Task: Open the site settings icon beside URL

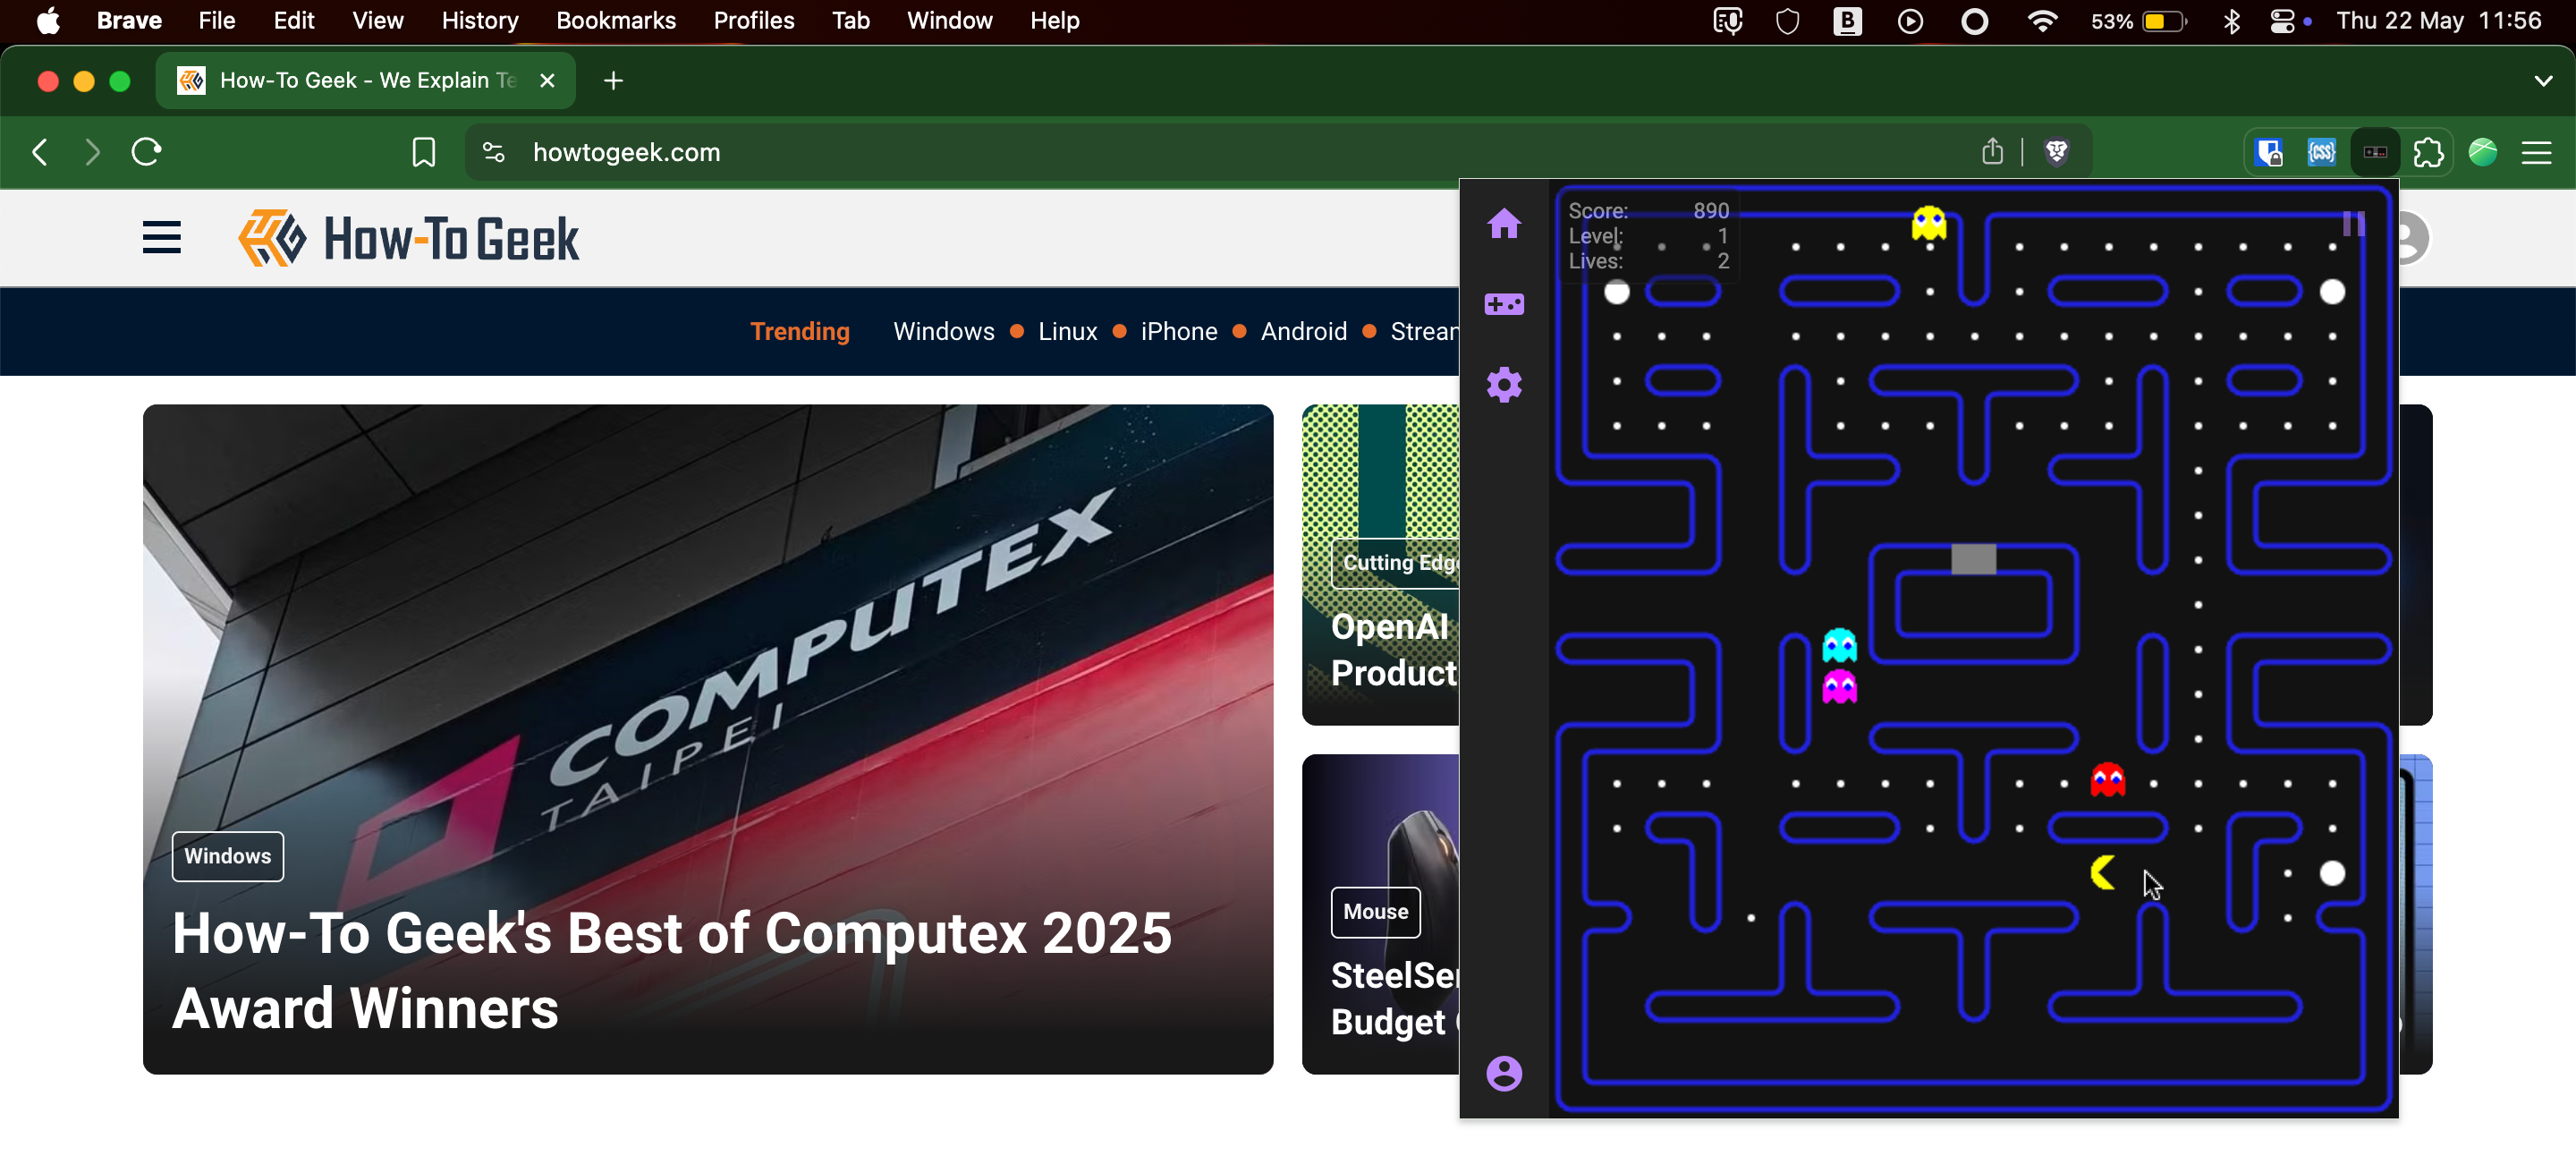Action: 493,152
